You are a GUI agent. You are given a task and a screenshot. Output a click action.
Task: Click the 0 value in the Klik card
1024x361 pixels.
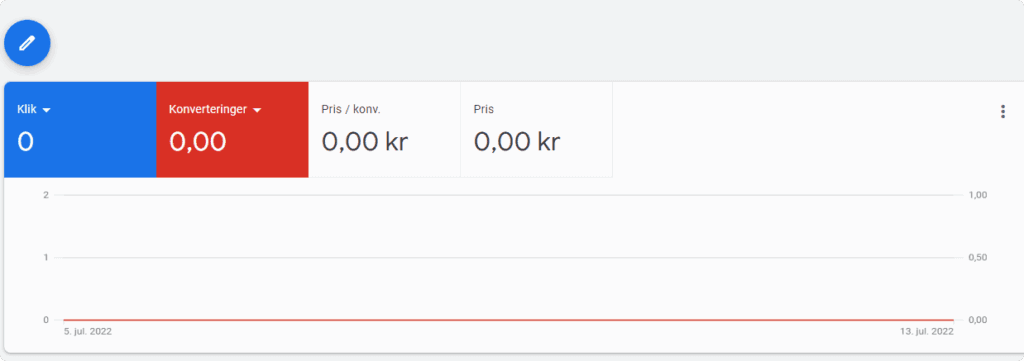click(25, 142)
